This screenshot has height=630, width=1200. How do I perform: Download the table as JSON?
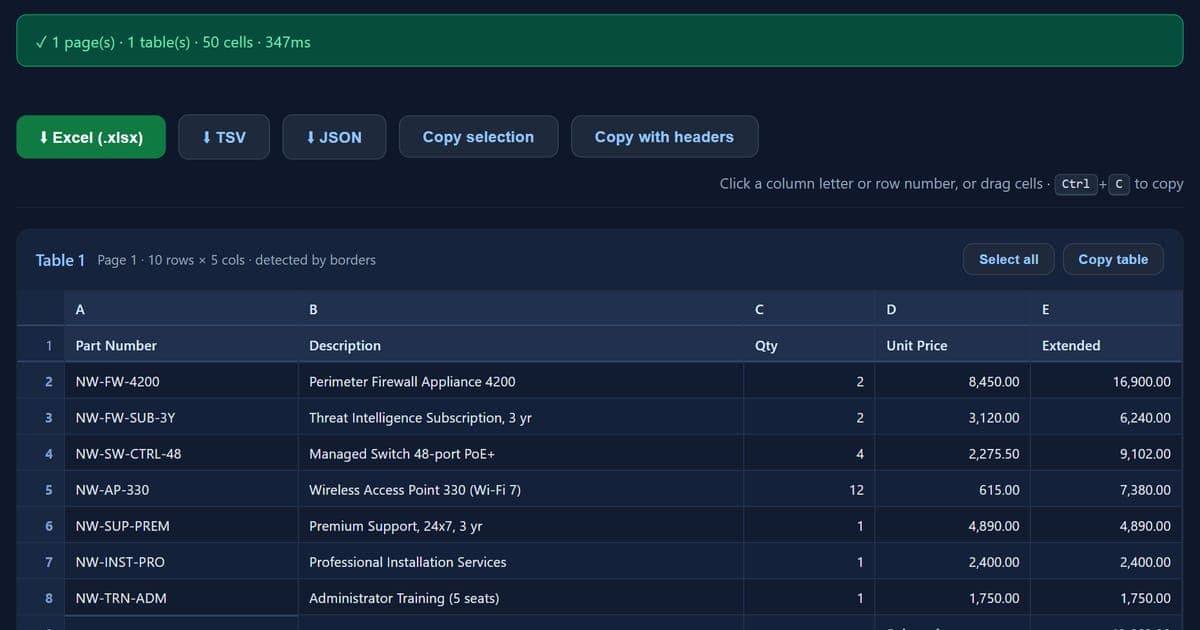(x=334, y=137)
